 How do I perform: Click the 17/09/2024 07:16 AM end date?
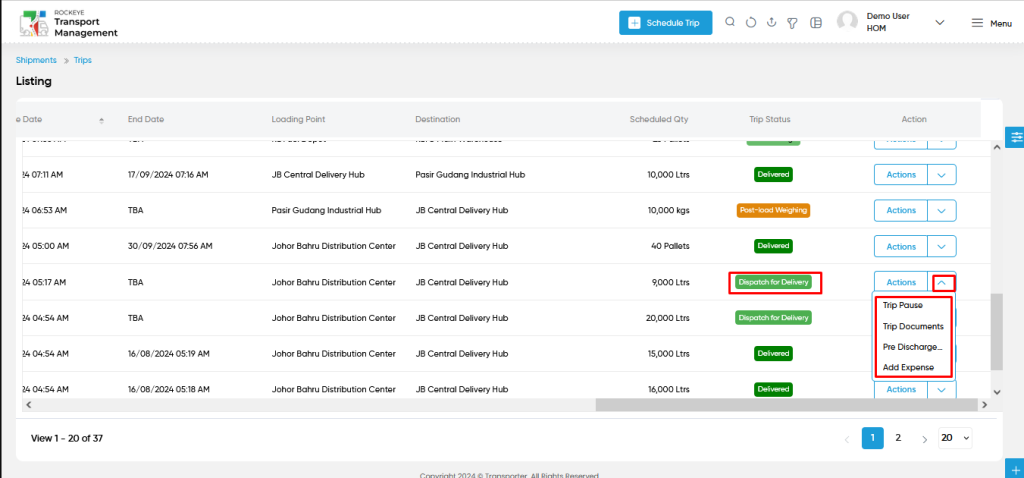coord(168,174)
